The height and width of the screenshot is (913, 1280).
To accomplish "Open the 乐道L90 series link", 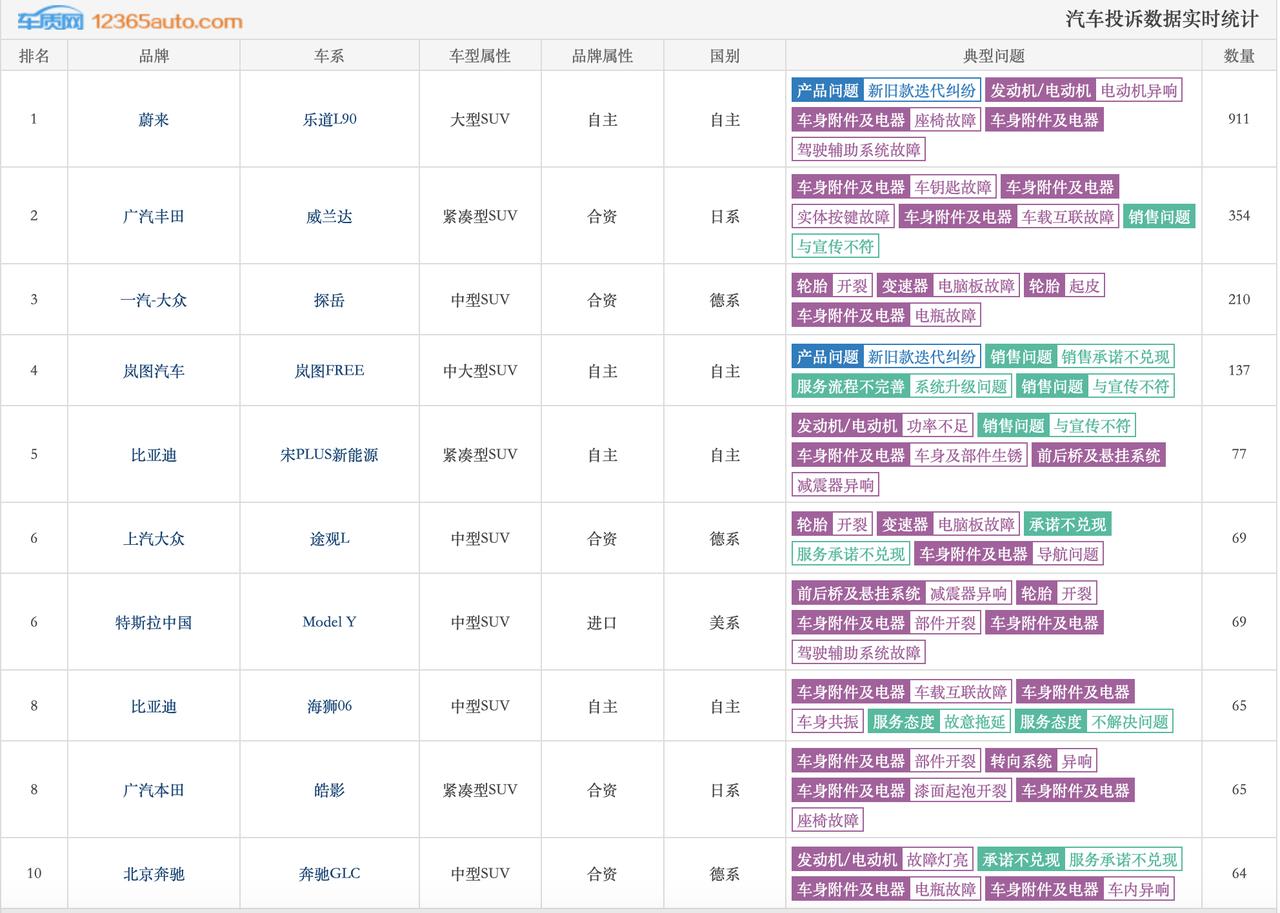I will (329, 119).
